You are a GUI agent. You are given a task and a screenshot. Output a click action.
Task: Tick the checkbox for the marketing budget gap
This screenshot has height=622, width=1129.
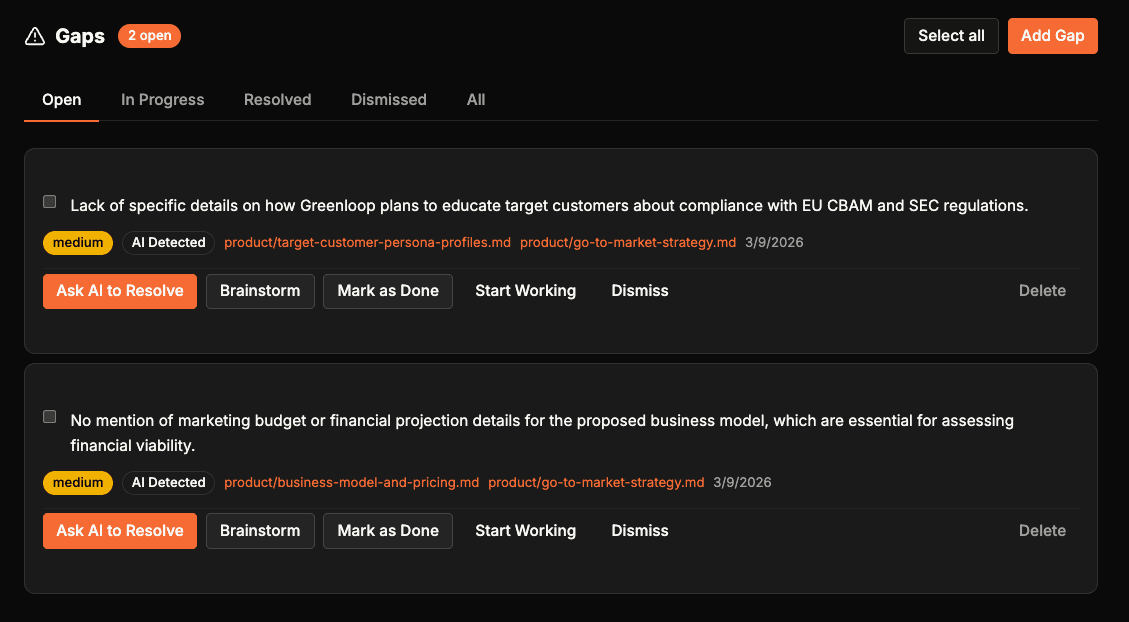[x=50, y=417]
